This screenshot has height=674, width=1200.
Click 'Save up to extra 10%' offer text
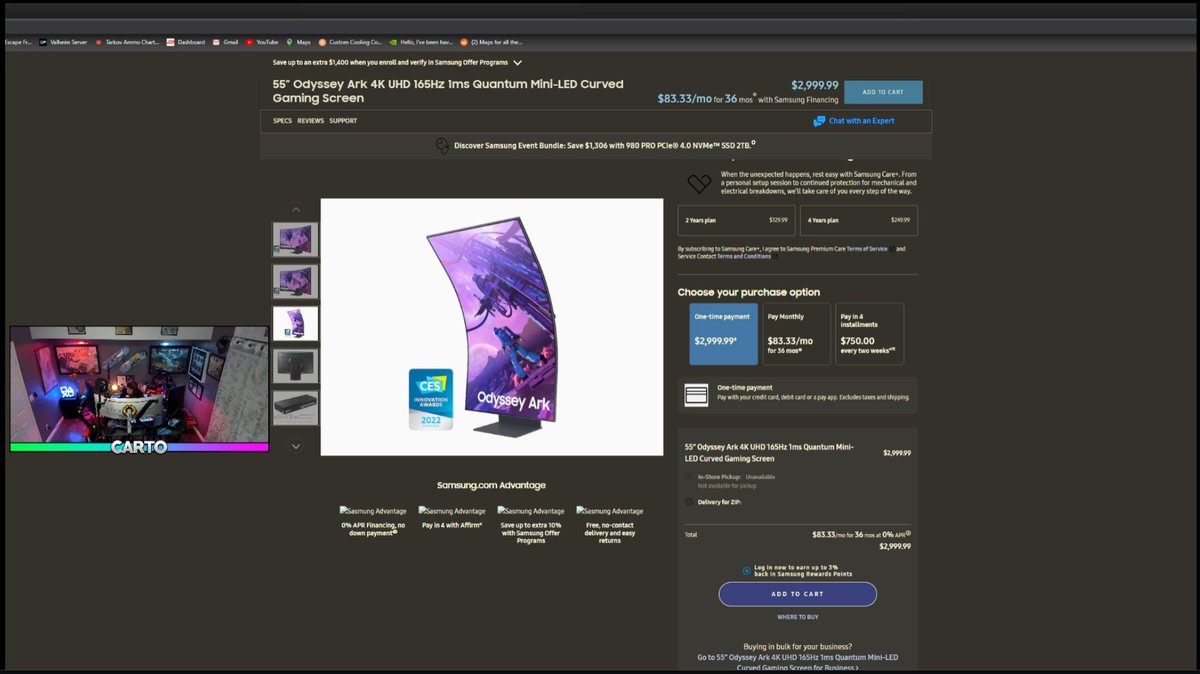point(531,532)
